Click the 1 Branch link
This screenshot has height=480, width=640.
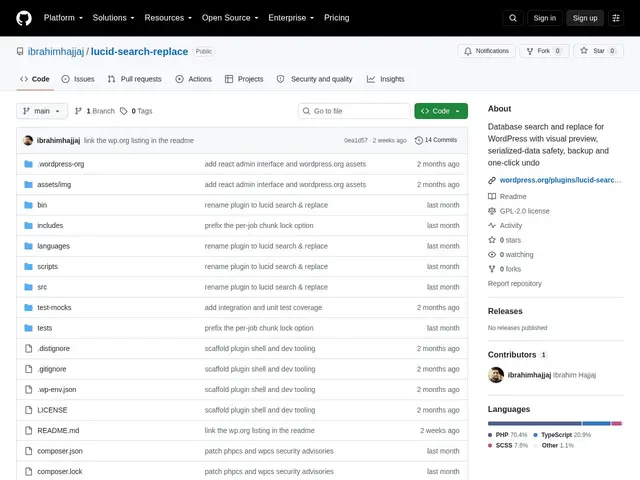(x=95, y=111)
